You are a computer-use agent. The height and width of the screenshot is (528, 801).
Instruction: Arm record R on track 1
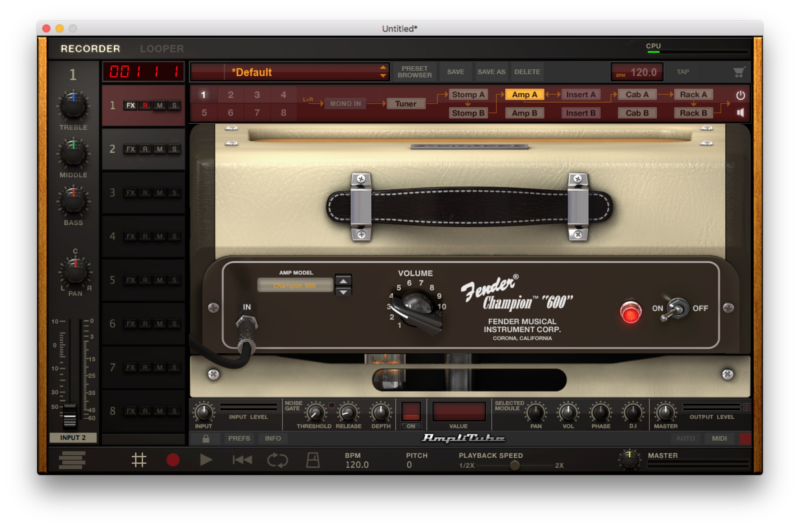coord(146,106)
